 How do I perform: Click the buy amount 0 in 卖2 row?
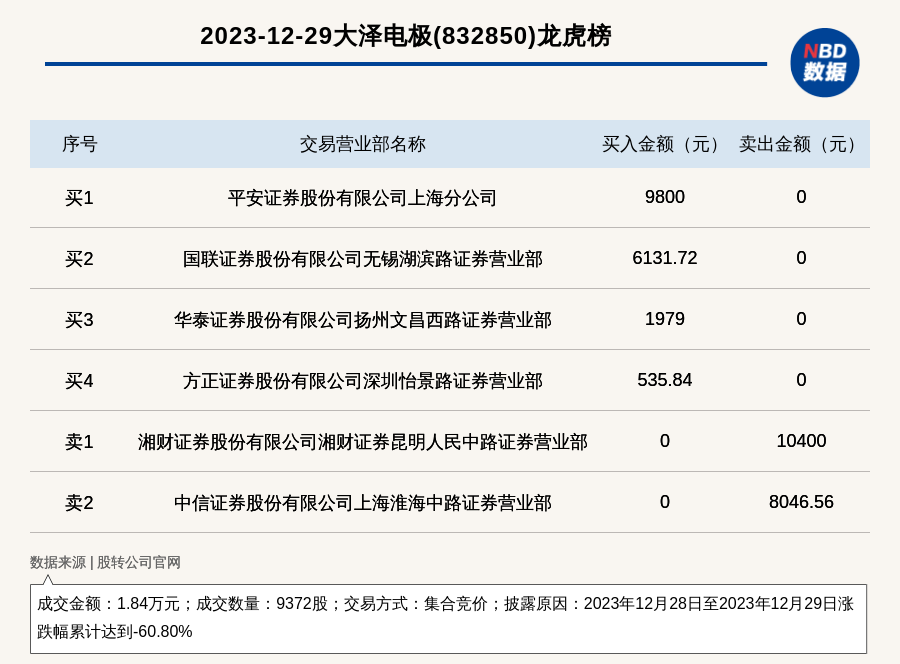pos(665,502)
